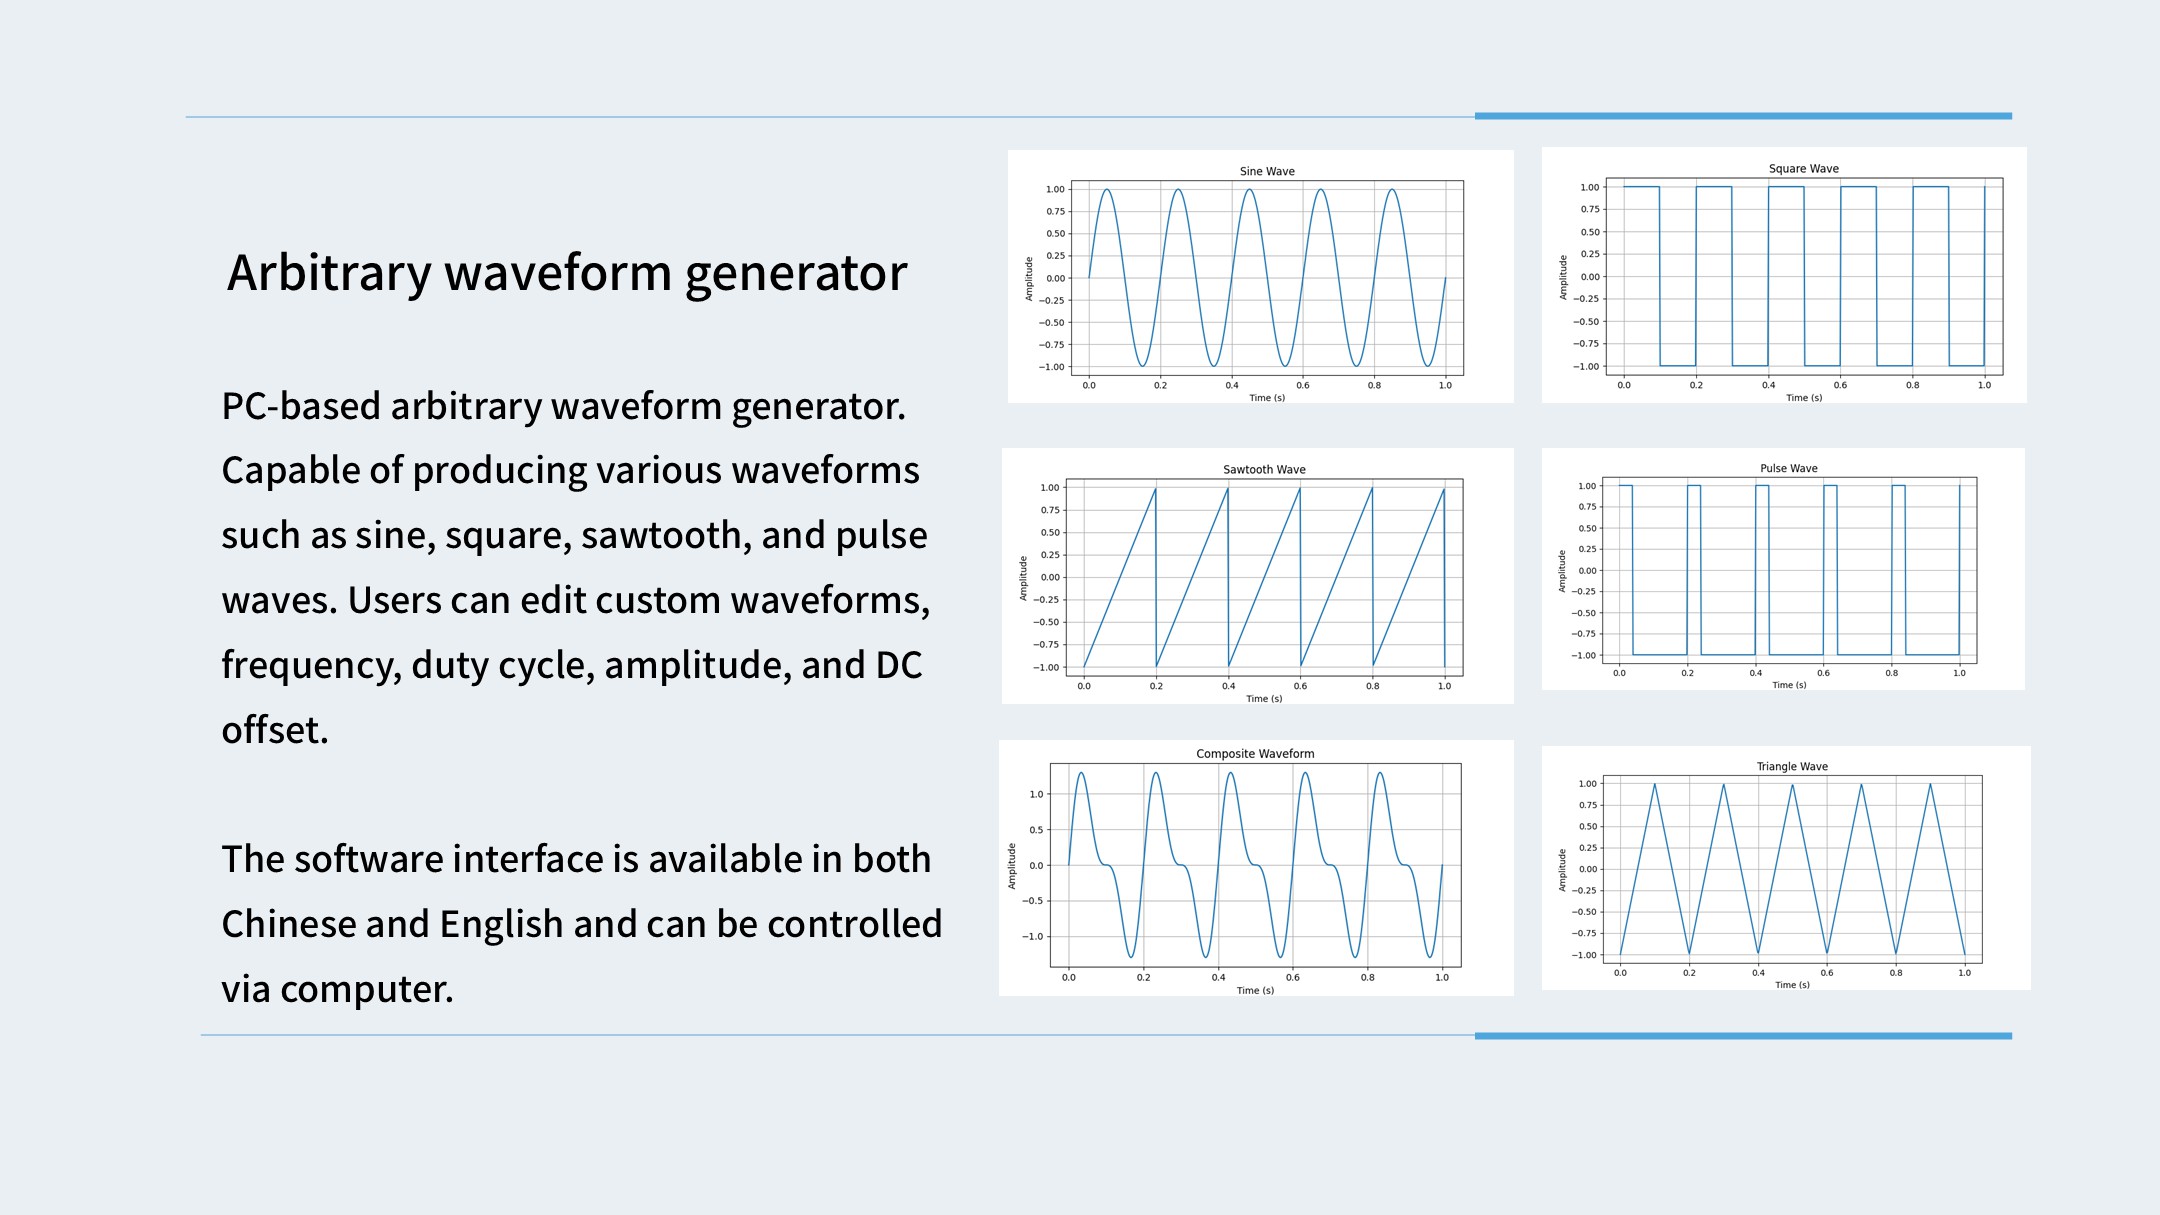Click the 'PC-based arbitrary waveform generator' paragraph
This screenshot has width=2160, height=1215.
pyautogui.click(x=576, y=568)
